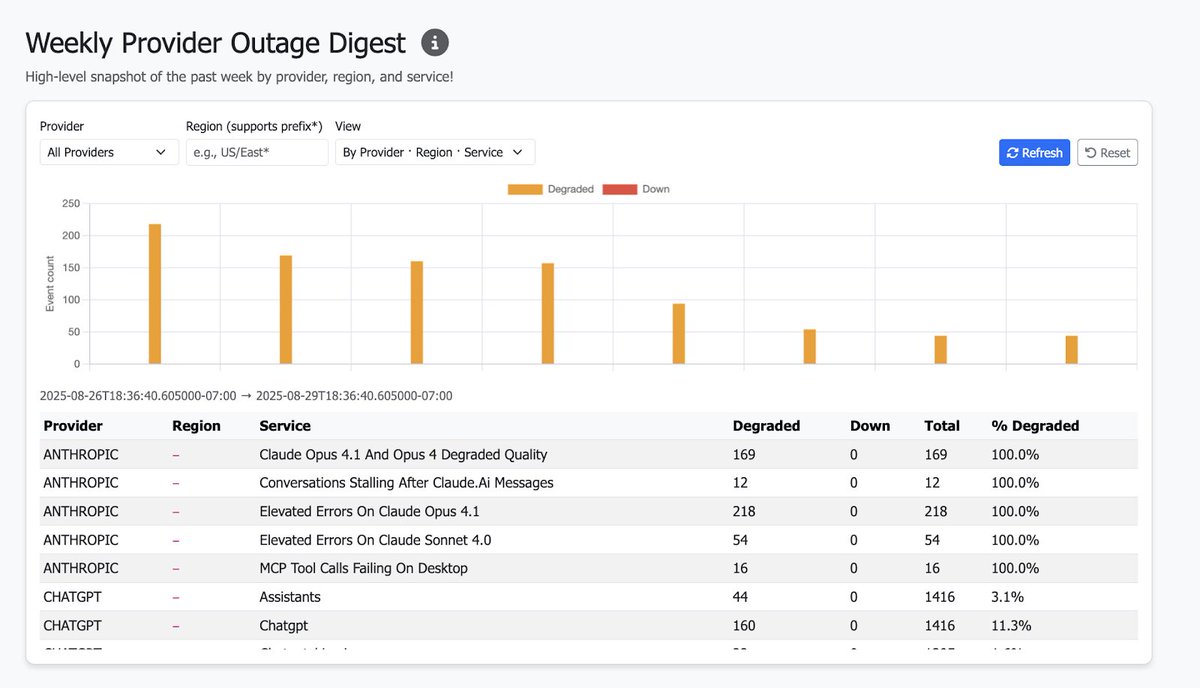Click the undo arrow icon in Reset button
Image resolution: width=1200 pixels, height=688 pixels.
point(1091,153)
